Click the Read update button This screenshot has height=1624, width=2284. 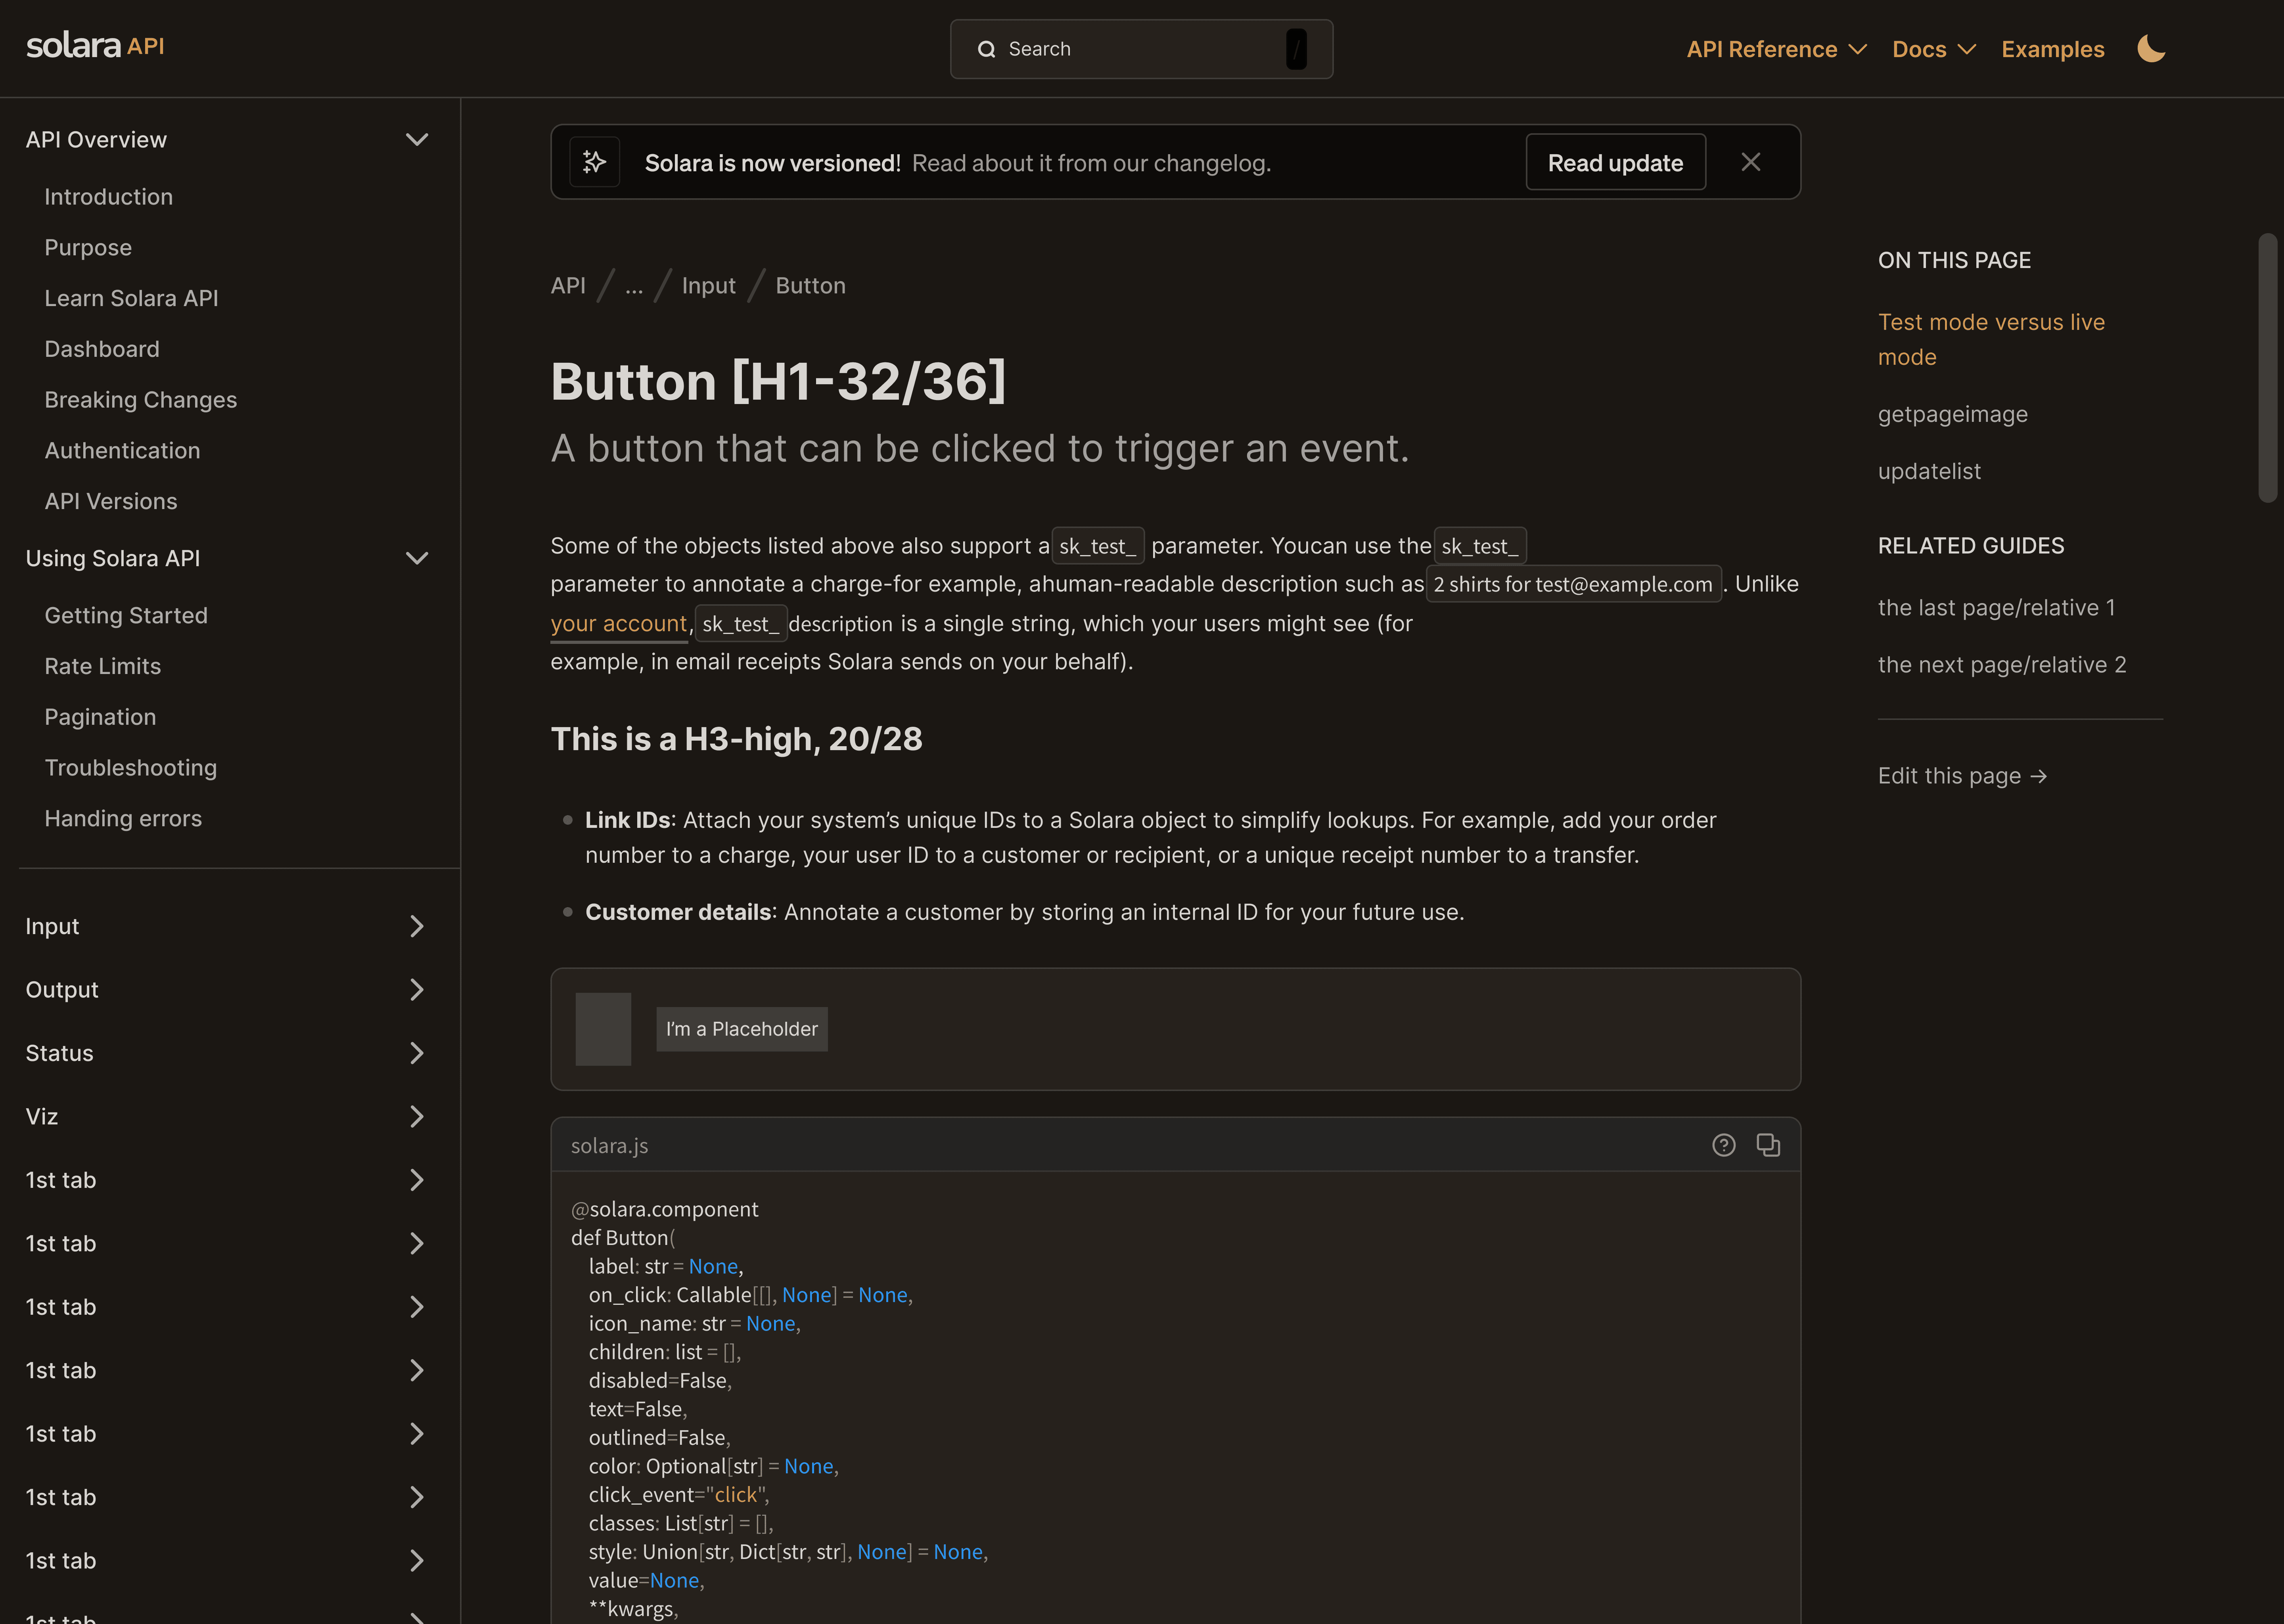(1615, 162)
